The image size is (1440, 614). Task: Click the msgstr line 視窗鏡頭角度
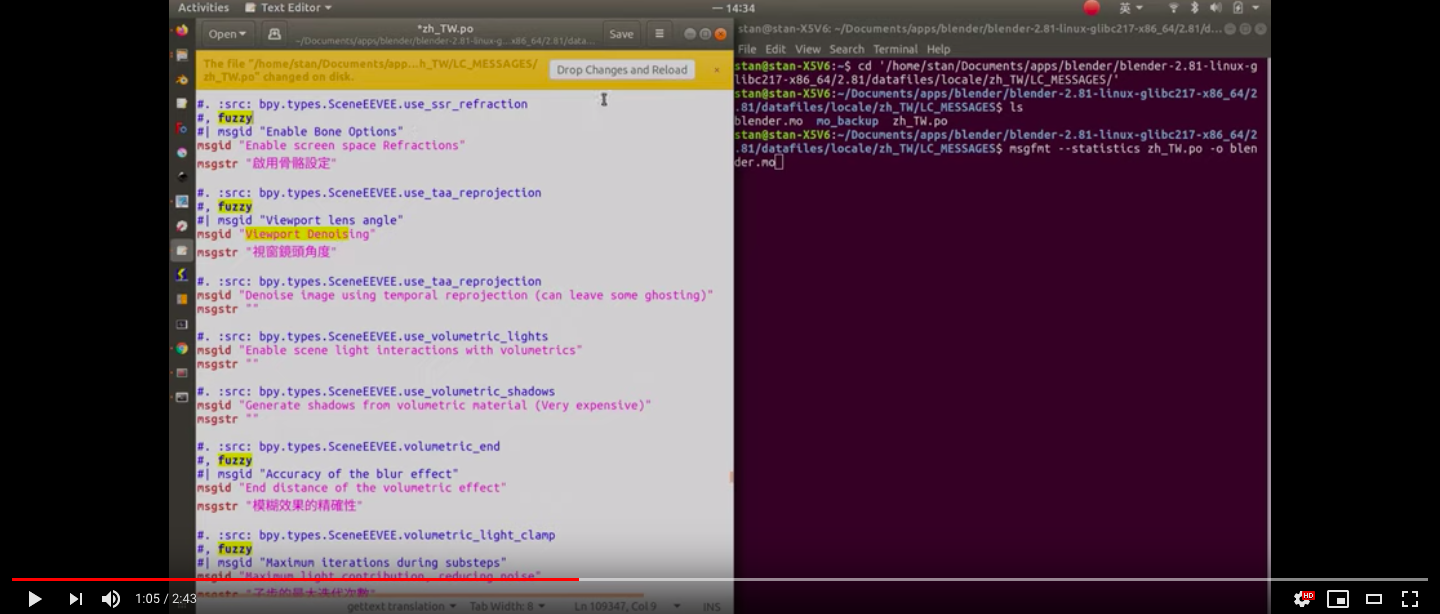[x=267, y=252]
